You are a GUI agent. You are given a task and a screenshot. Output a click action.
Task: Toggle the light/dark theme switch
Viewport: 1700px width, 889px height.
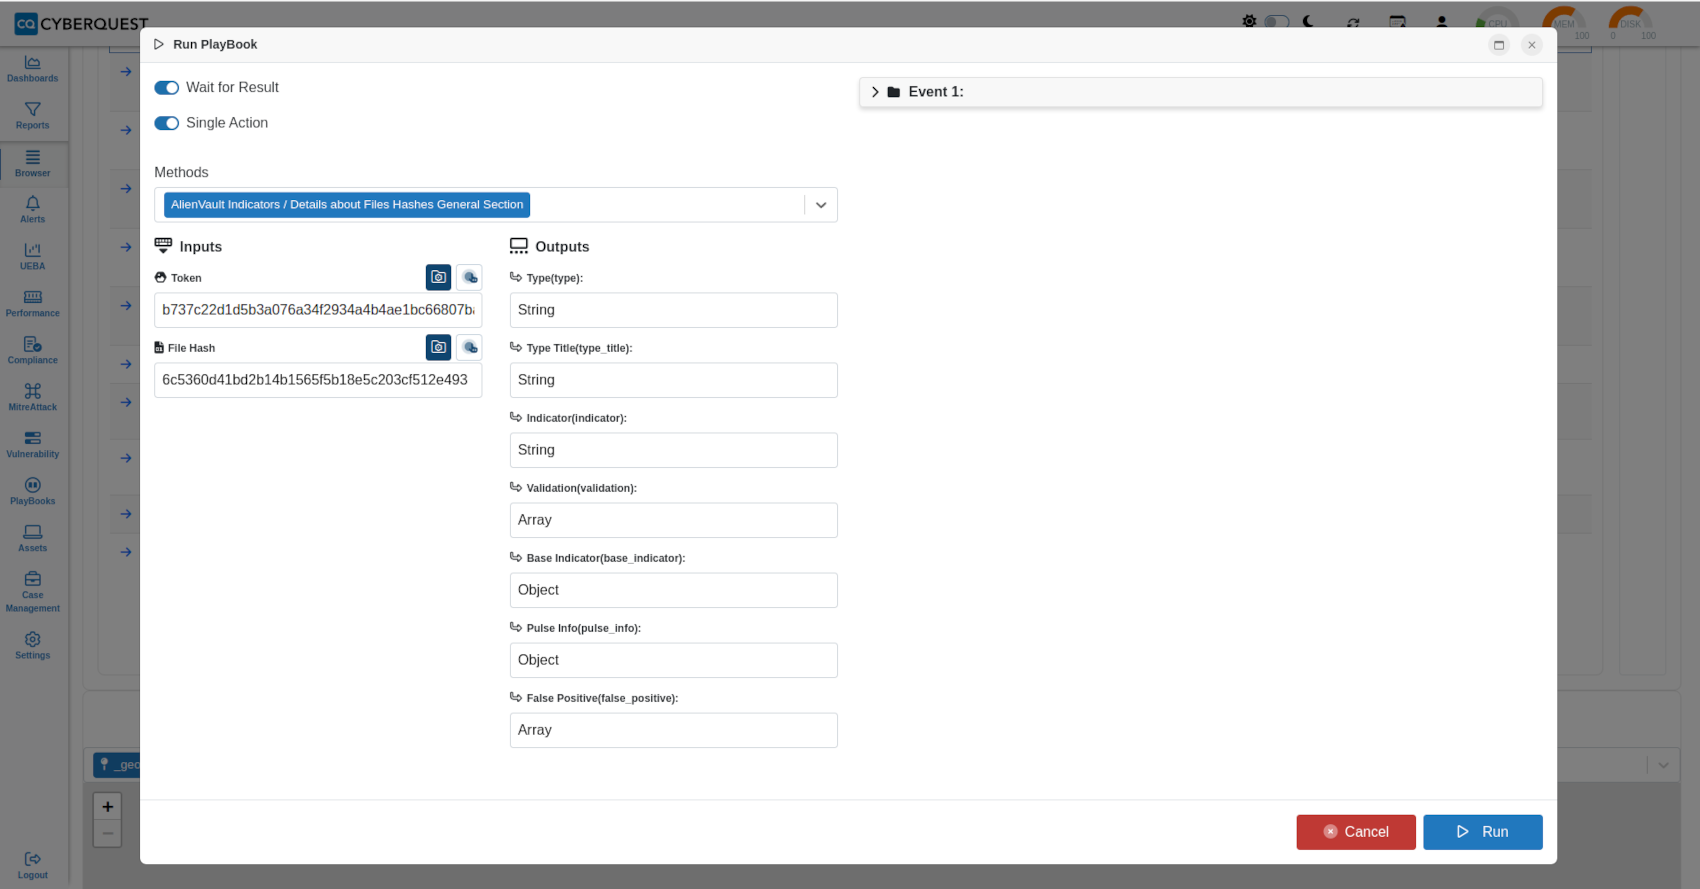pyautogui.click(x=1277, y=21)
